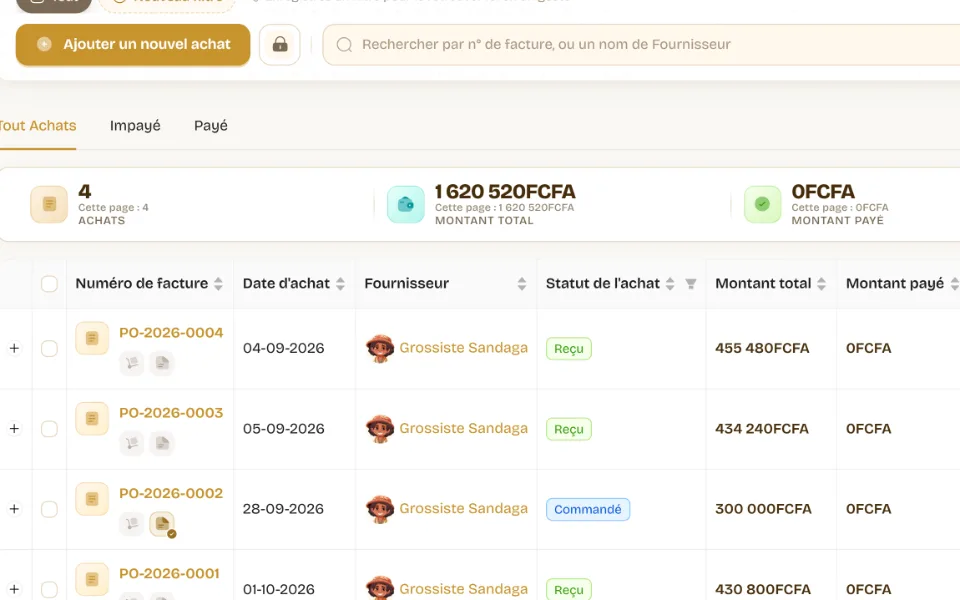Click the cart icon under PO-2026-0003
Viewport: 960px width, 600px height.
(132, 443)
